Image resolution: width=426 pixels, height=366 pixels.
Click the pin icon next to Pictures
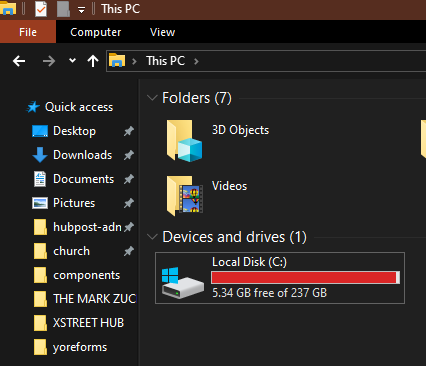click(129, 203)
